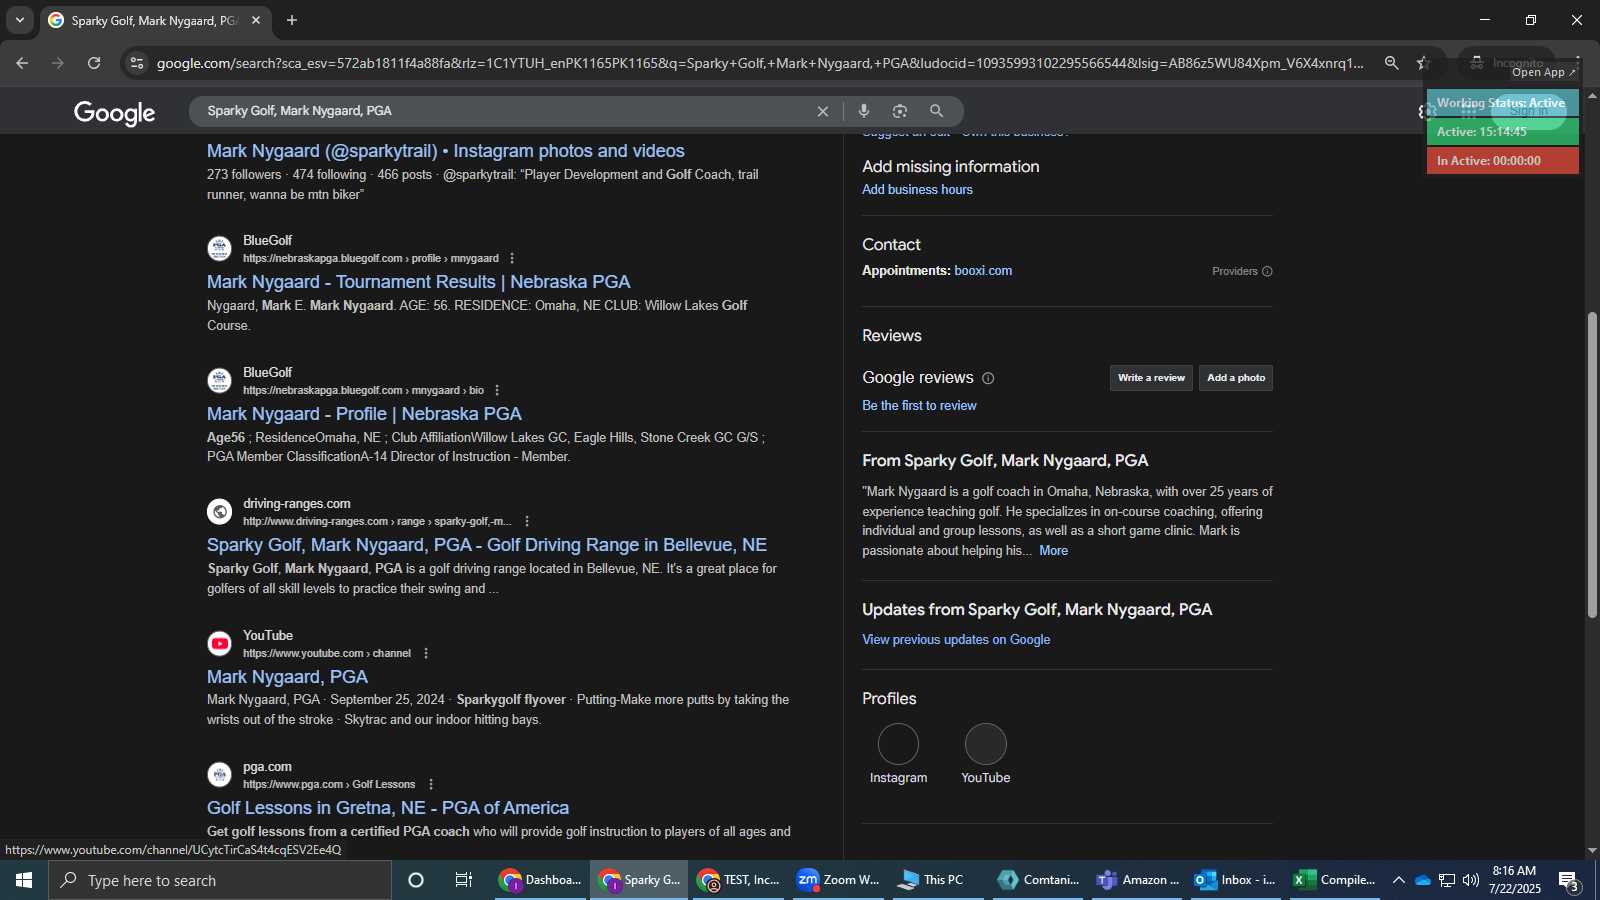This screenshot has width=1600, height=900.
Task: Expand description with More link
Action: coord(1053,551)
